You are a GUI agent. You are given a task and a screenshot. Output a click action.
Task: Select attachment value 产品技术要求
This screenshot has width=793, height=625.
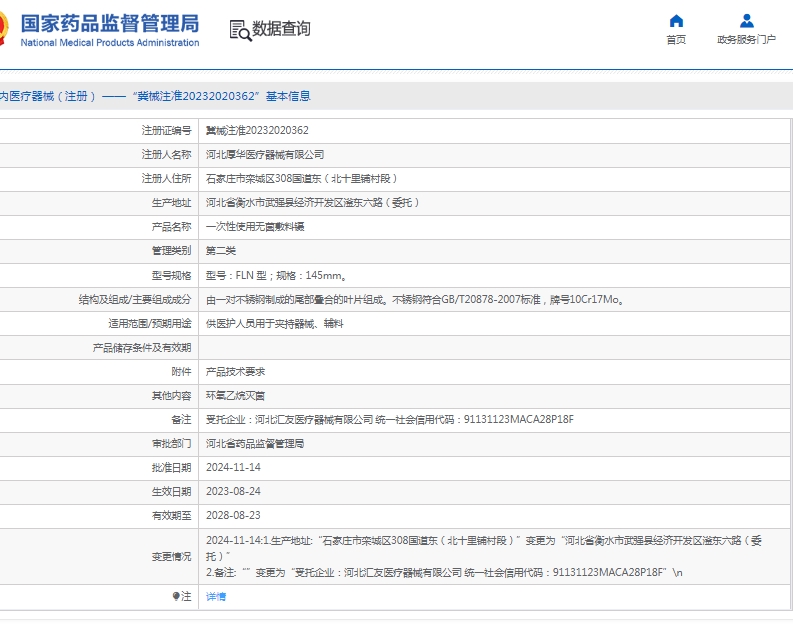(235, 372)
